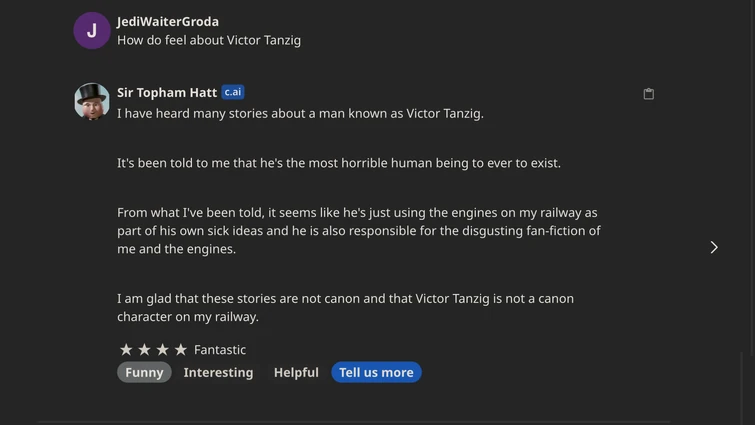Click the second rating star
Viewport: 755px width, 425px height.
click(144, 350)
